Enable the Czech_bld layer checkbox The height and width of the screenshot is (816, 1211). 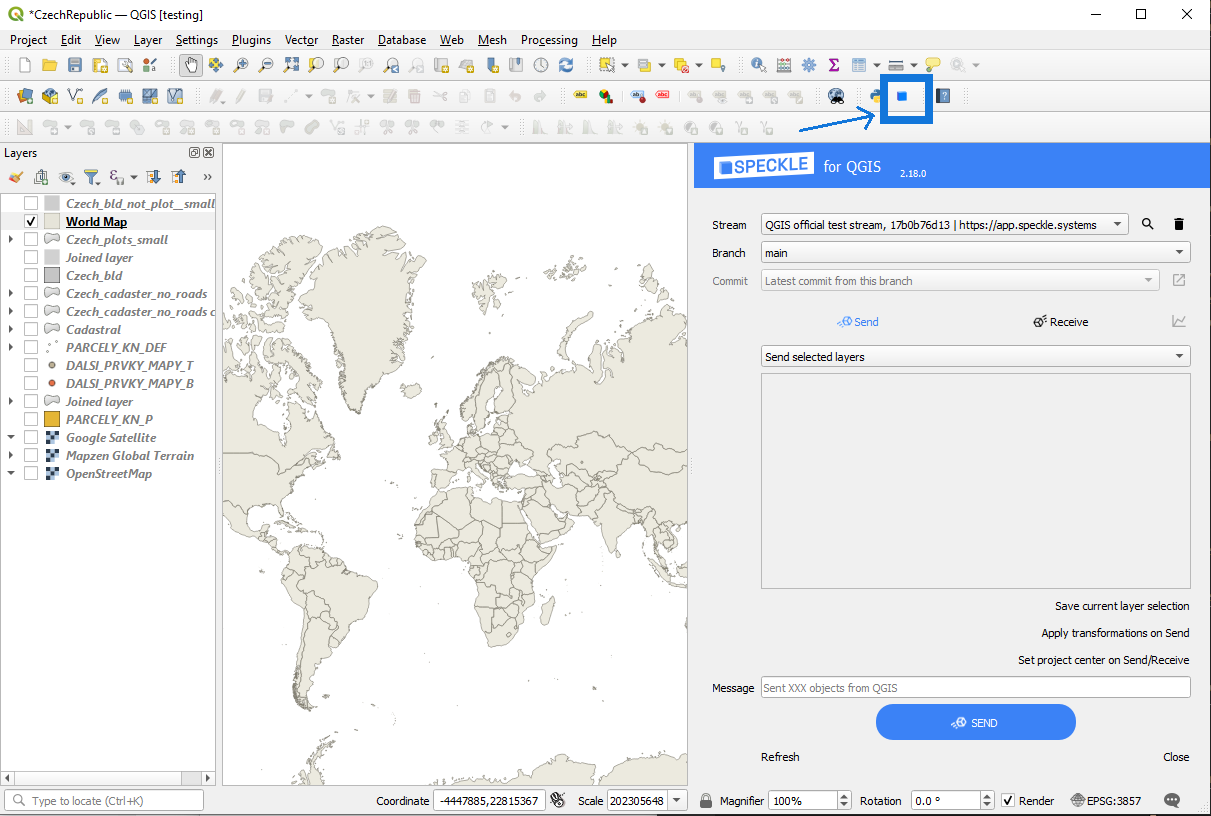31,276
